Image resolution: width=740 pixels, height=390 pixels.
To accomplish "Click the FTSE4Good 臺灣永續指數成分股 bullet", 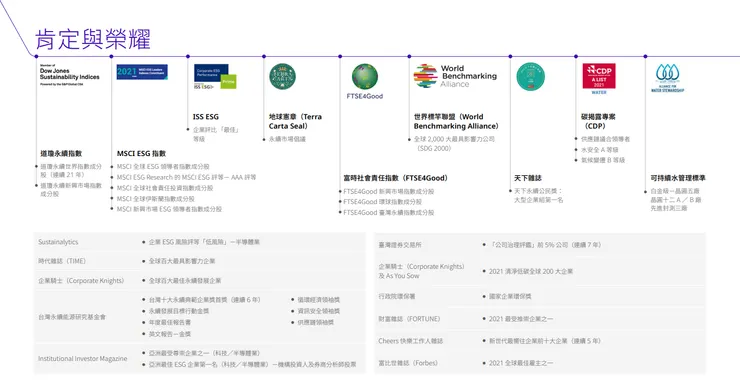I will (x=388, y=212).
